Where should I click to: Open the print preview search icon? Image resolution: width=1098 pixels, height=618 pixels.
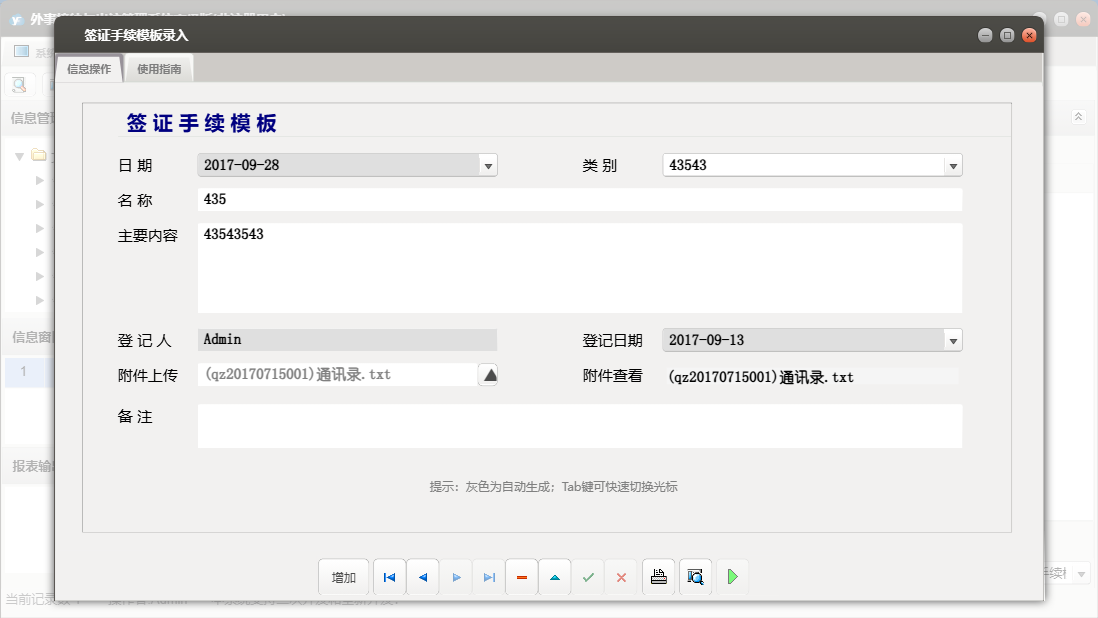tap(695, 577)
